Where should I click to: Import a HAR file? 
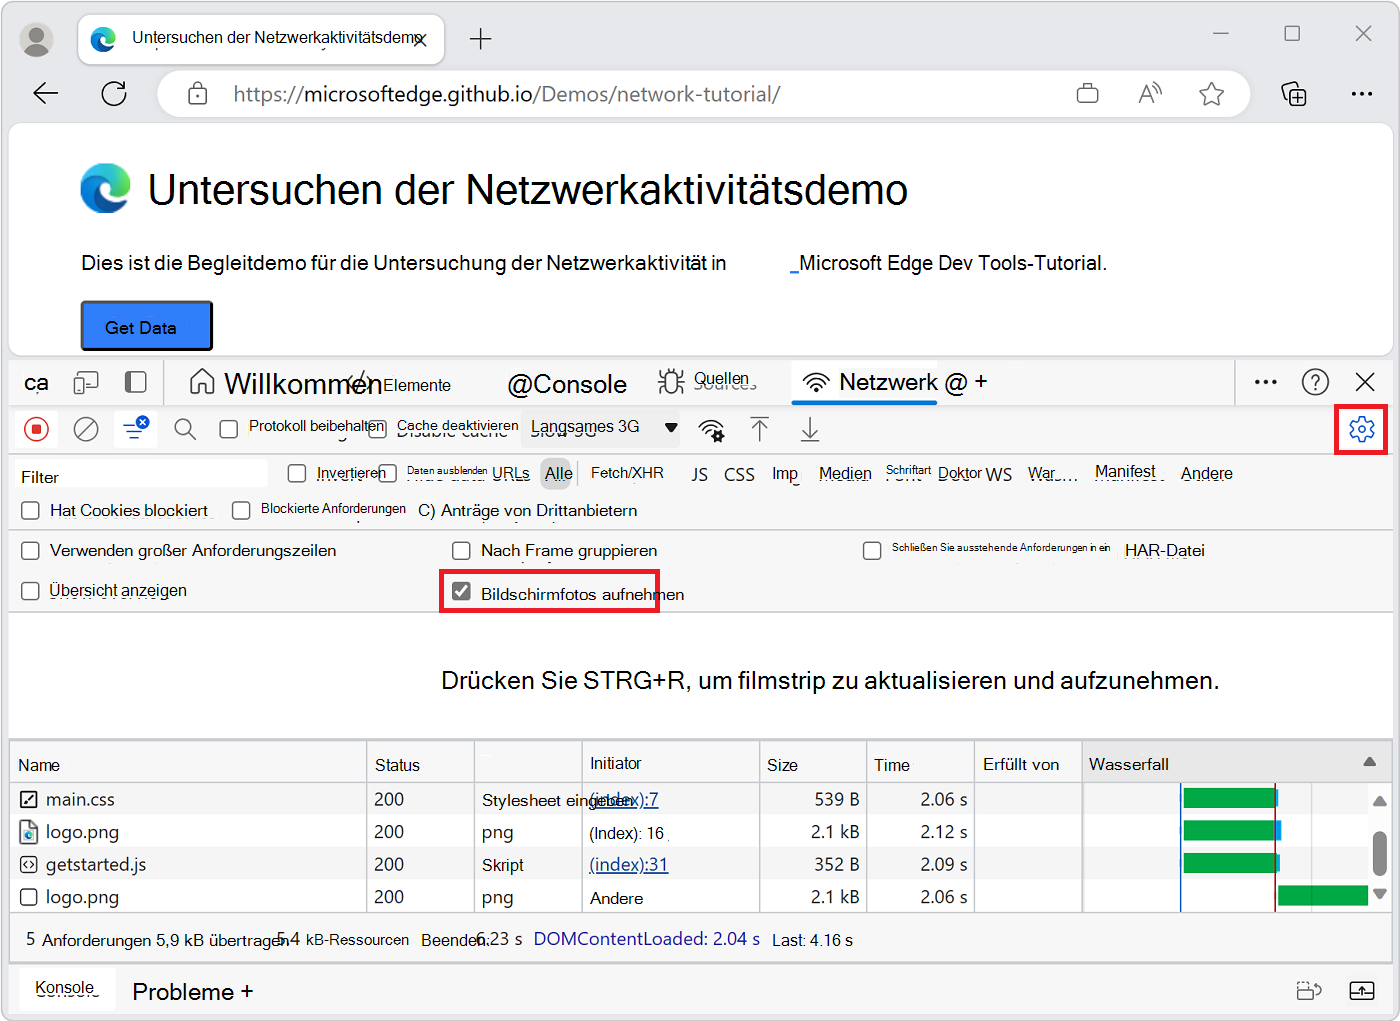coord(760,428)
